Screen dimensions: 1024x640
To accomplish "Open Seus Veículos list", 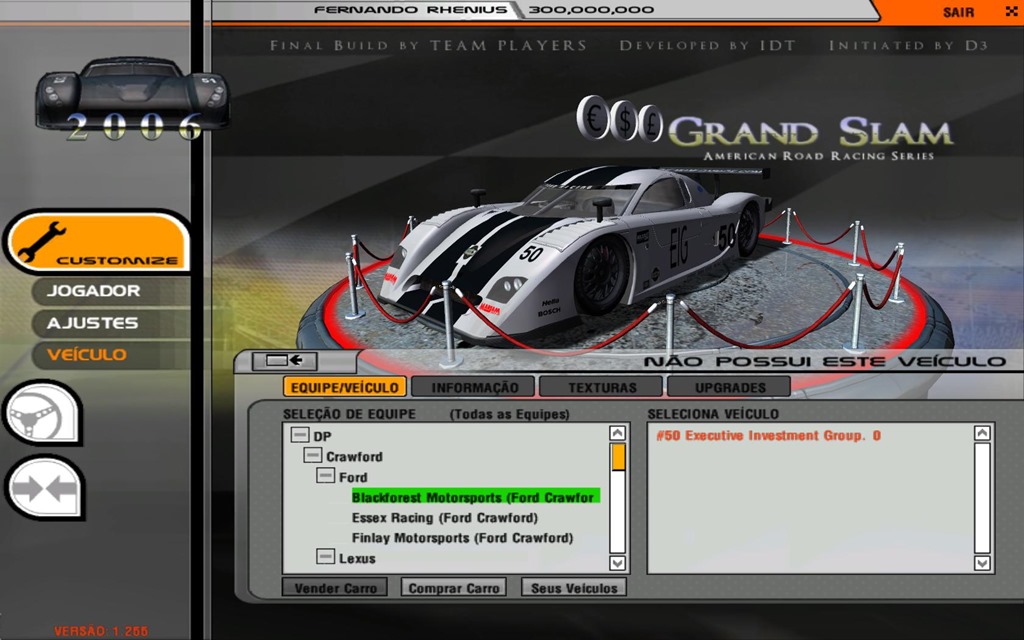I will 574,588.
